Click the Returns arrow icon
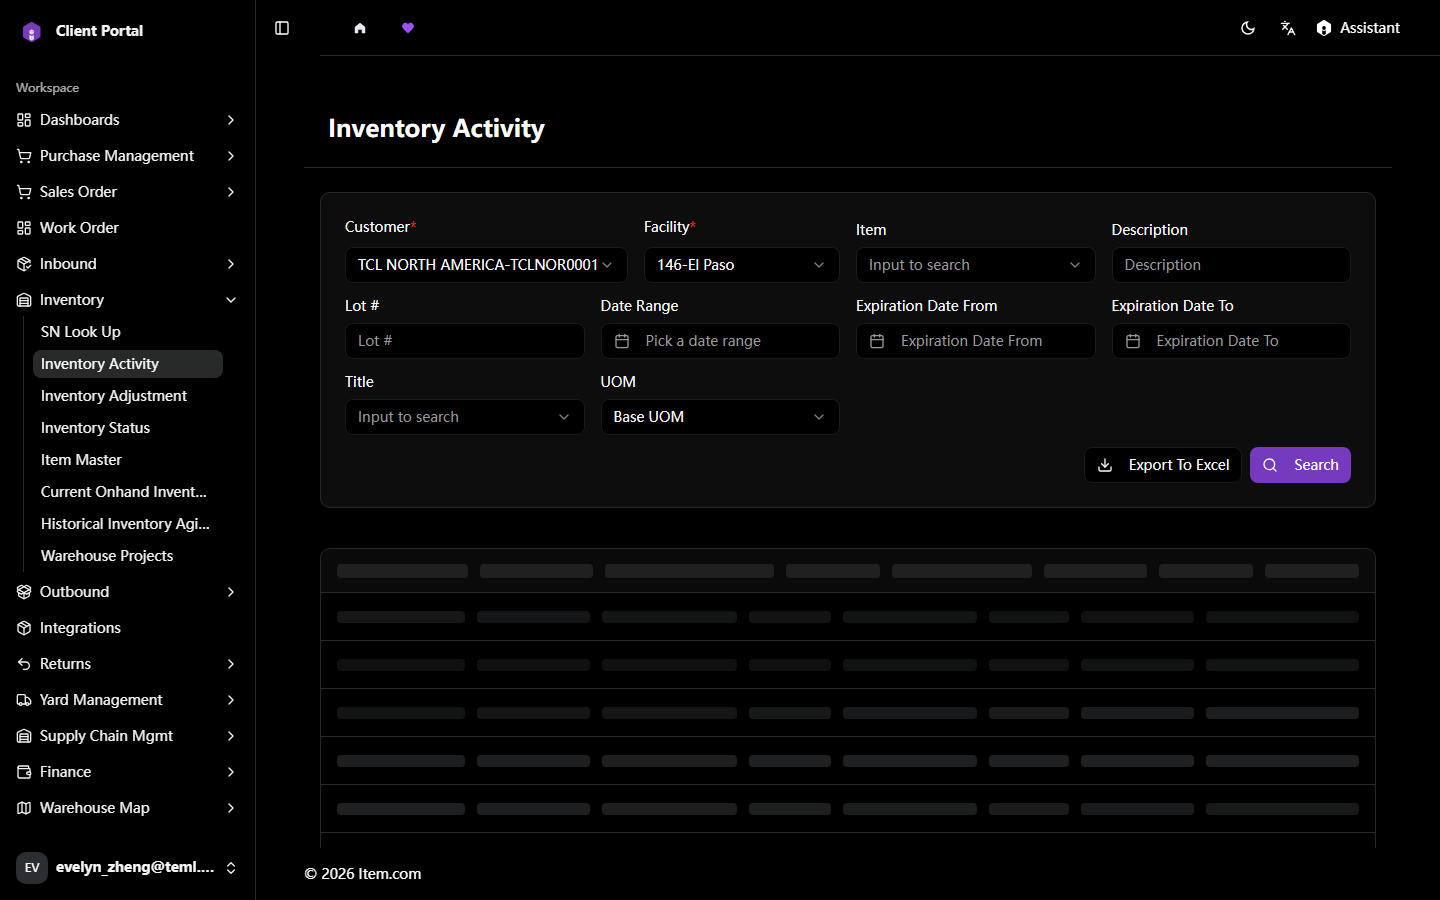The image size is (1440, 900). [24, 664]
